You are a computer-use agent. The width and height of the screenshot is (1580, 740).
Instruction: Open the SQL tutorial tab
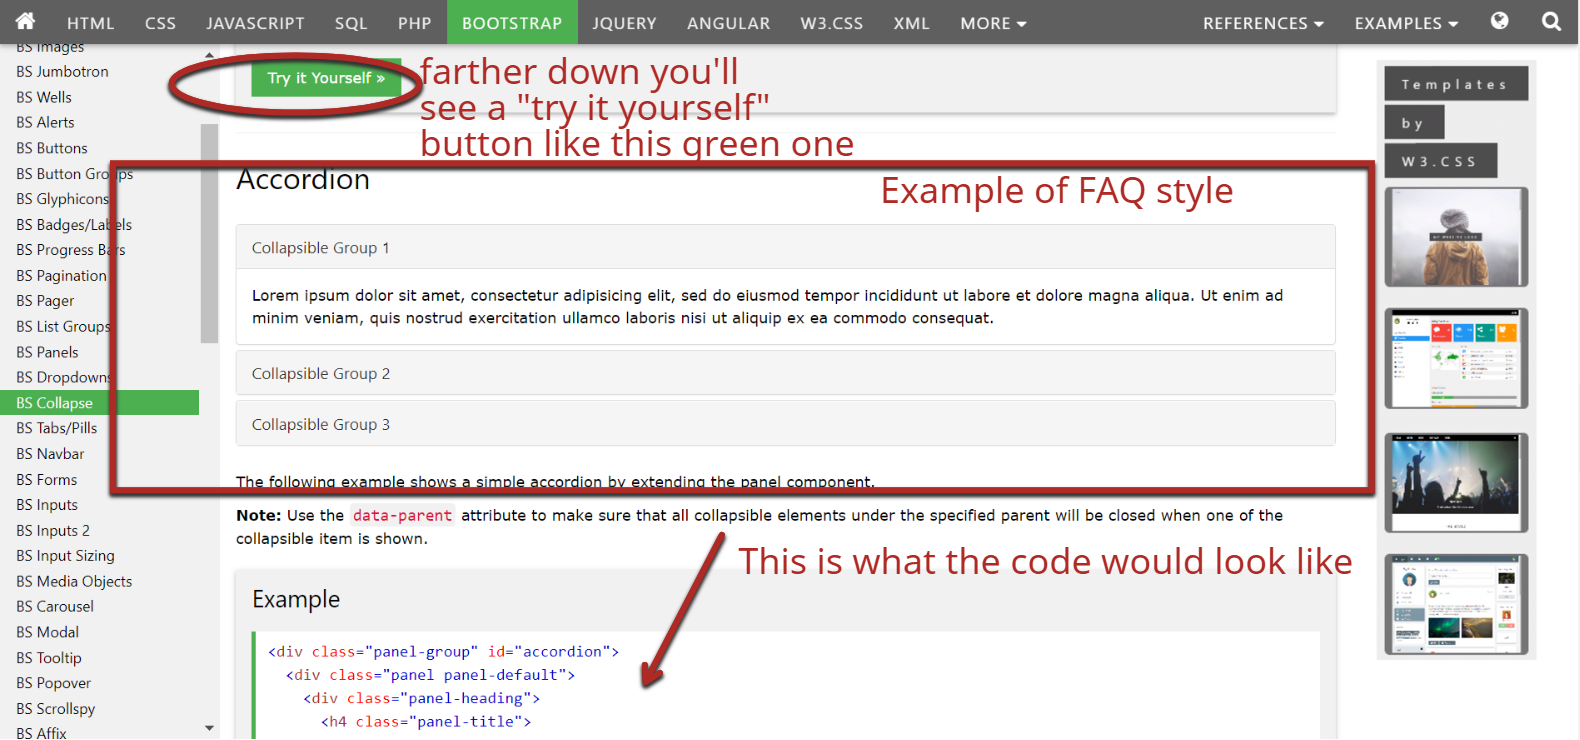[x=351, y=23]
